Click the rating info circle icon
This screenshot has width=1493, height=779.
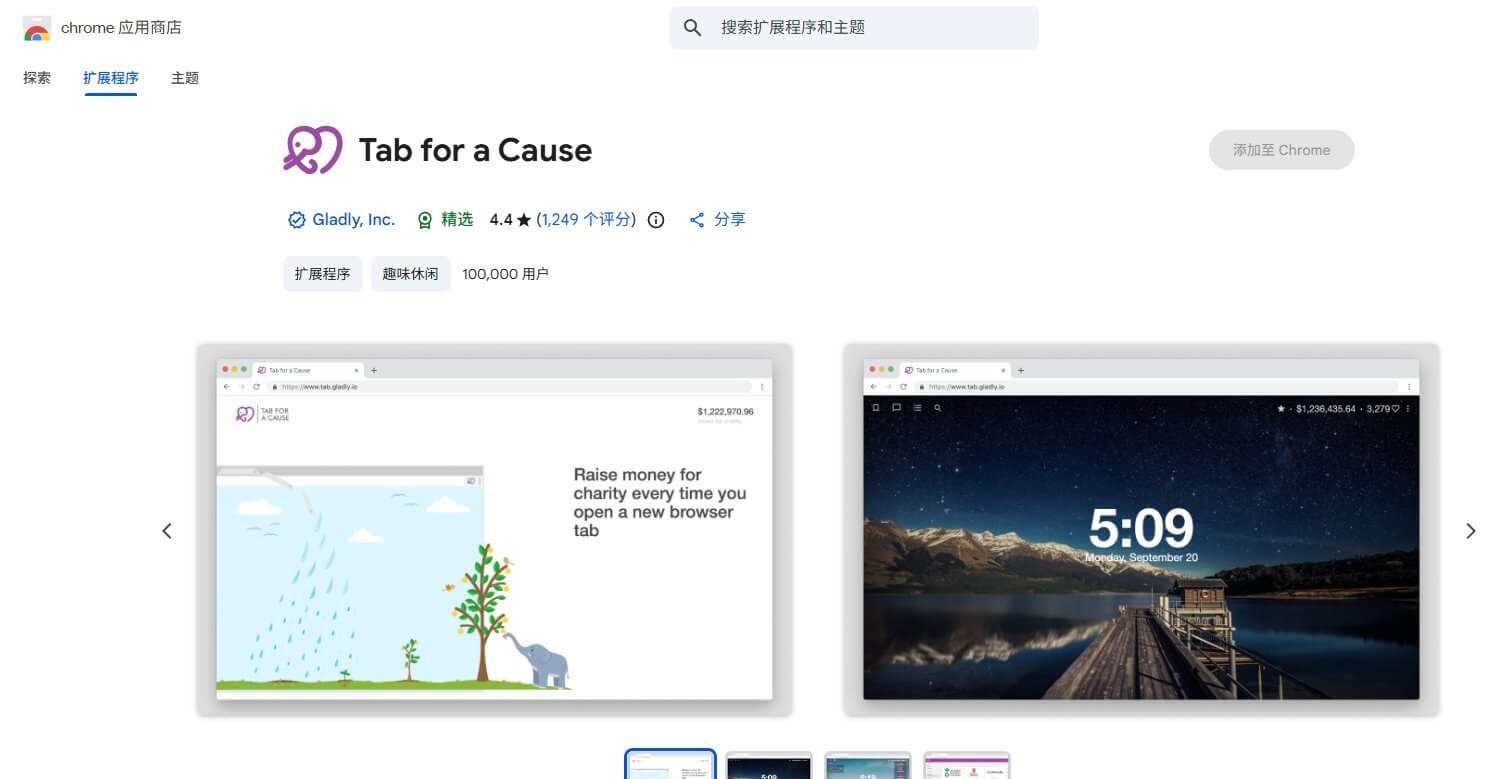pos(656,220)
